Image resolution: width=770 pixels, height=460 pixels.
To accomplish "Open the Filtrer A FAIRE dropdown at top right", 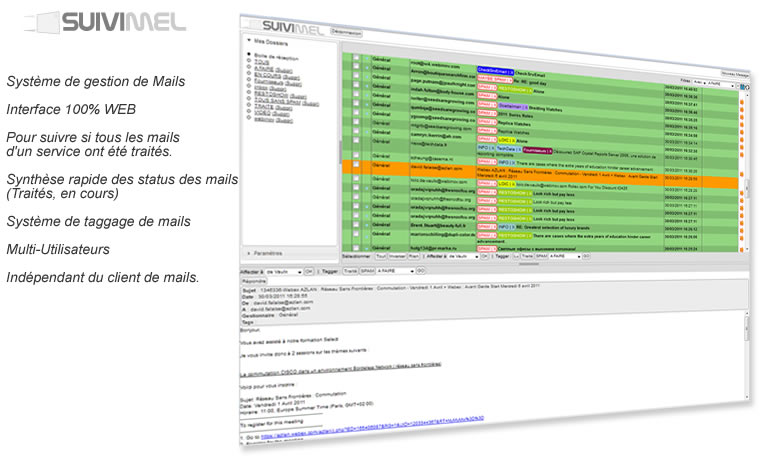I will click(x=722, y=84).
